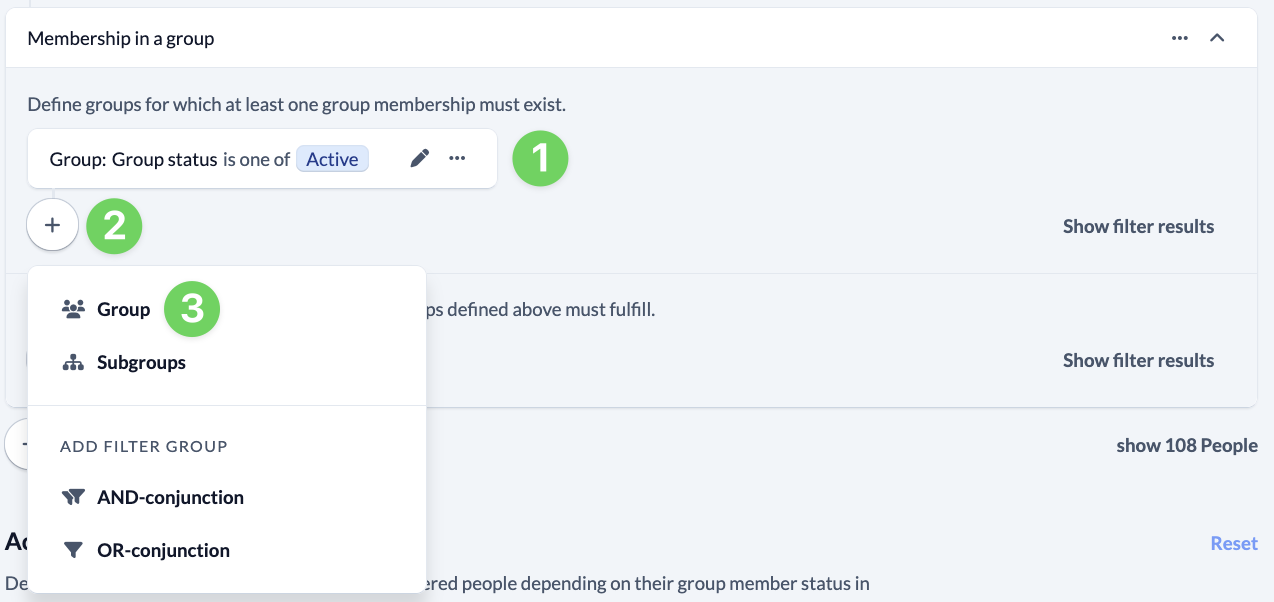1274x602 pixels.
Task: Click the Active status tag
Action: (332, 159)
